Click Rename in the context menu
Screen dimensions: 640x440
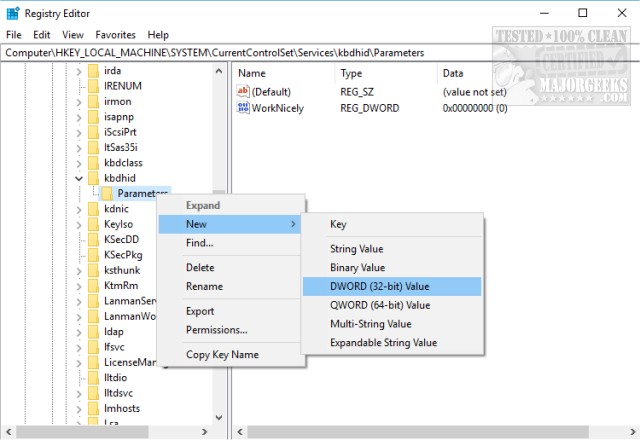[x=230, y=287]
